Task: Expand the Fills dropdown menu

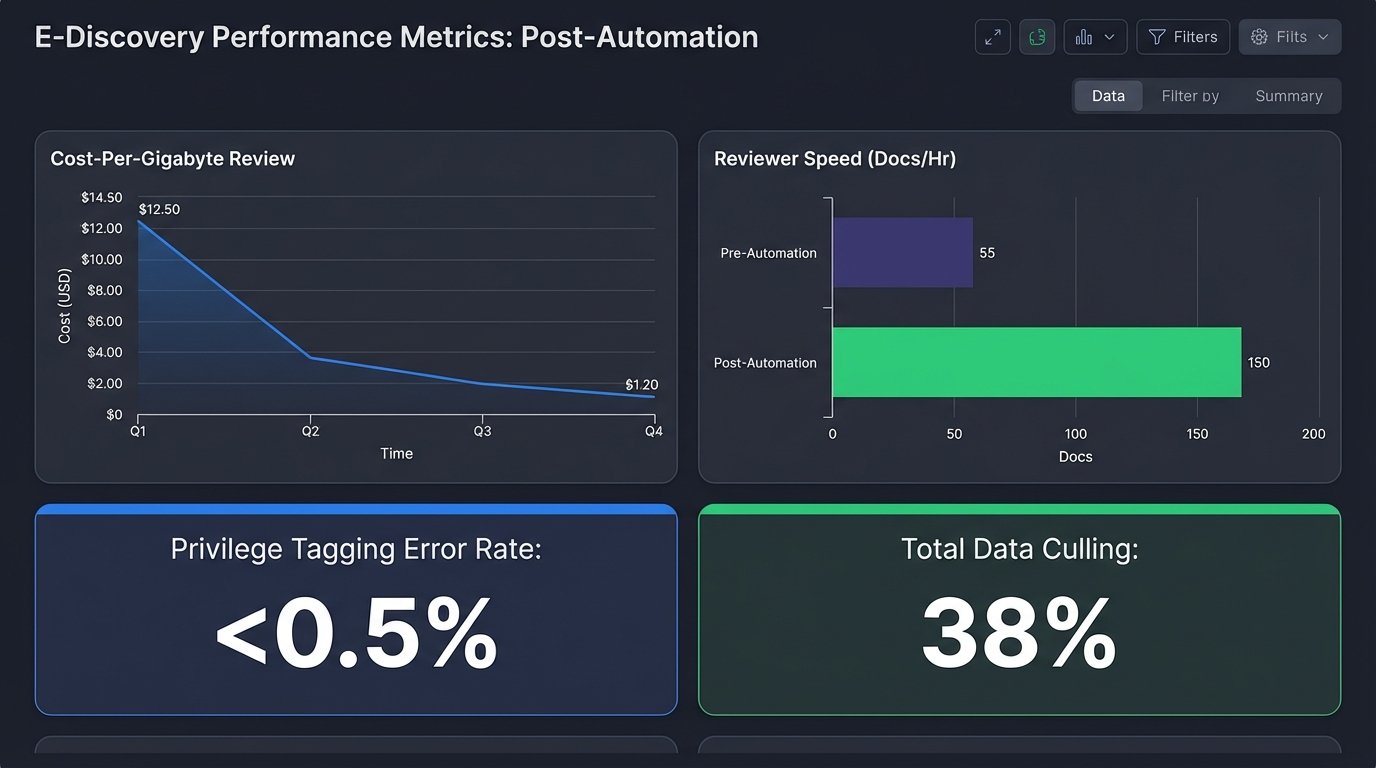Action: click(1322, 36)
